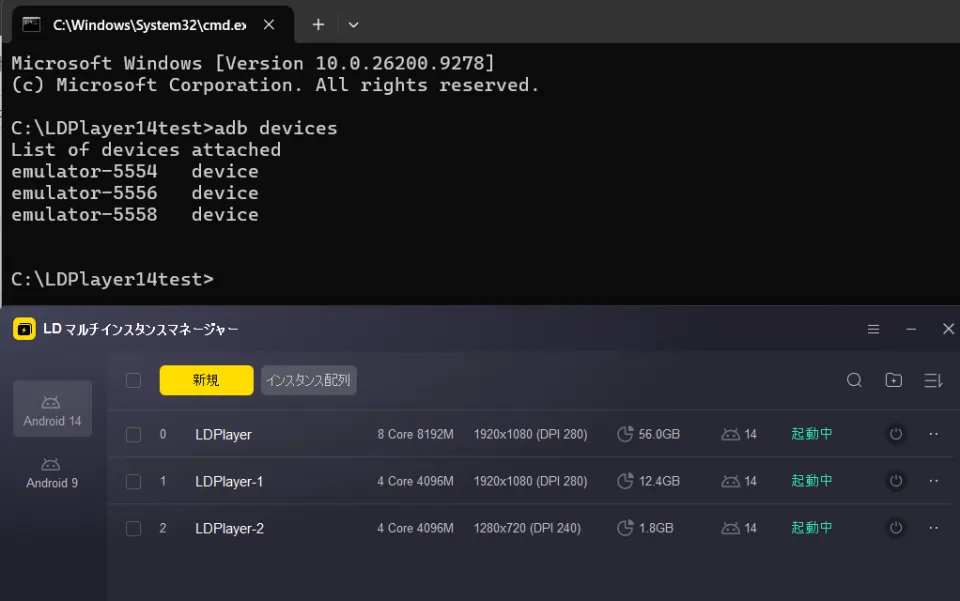
Task: Check the box for LDPlayer-2
Action: 133,528
